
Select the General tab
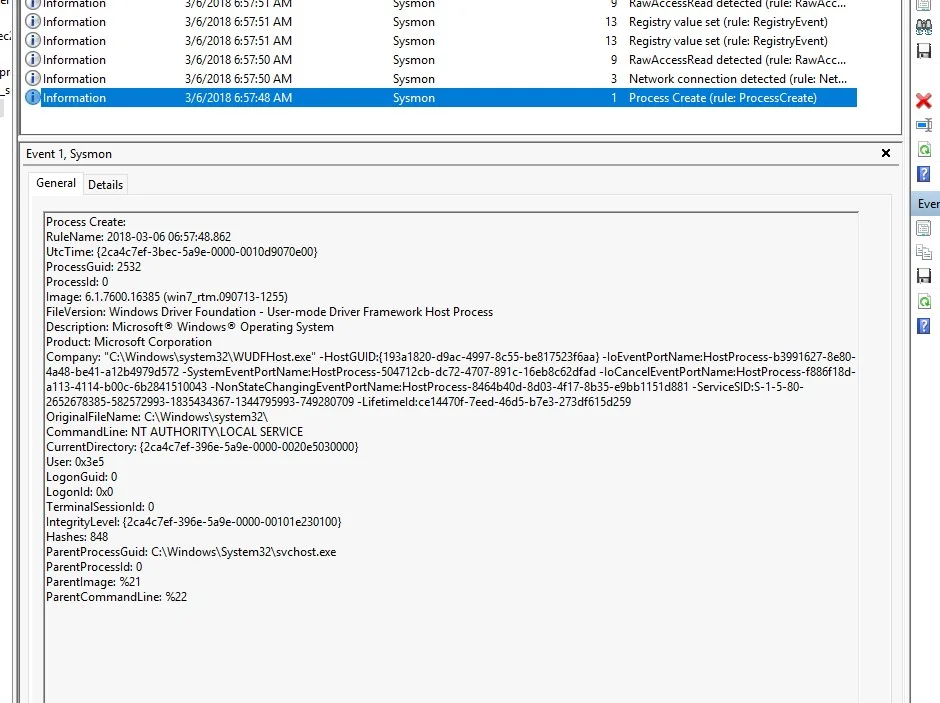click(56, 183)
